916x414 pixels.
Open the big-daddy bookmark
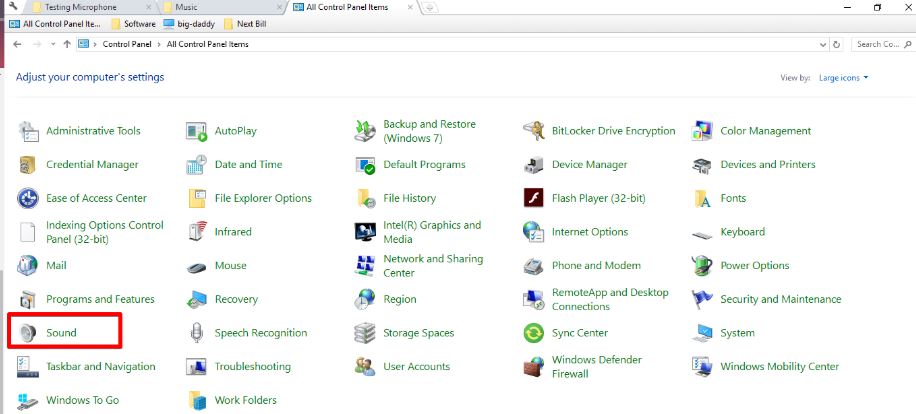189,24
